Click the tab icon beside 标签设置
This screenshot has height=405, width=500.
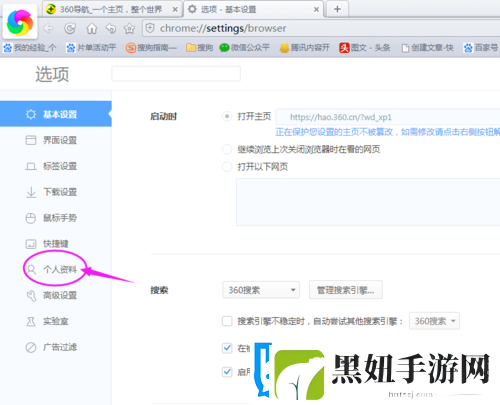pyautogui.click(x=31, y=166)
